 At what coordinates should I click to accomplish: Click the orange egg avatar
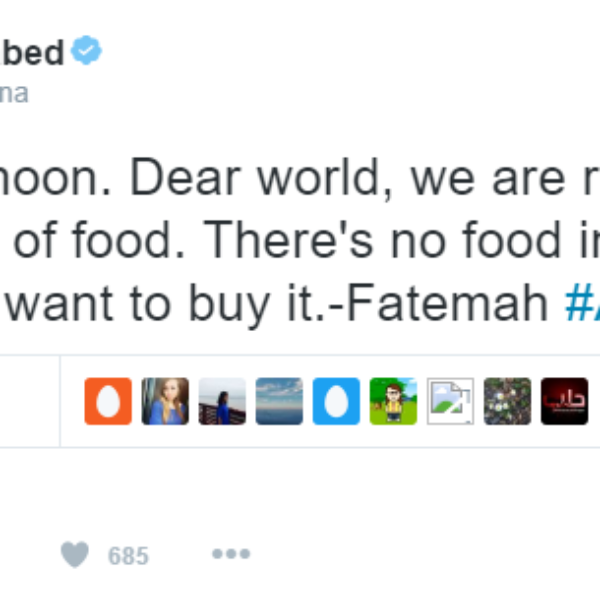click(x=107, y=401)
